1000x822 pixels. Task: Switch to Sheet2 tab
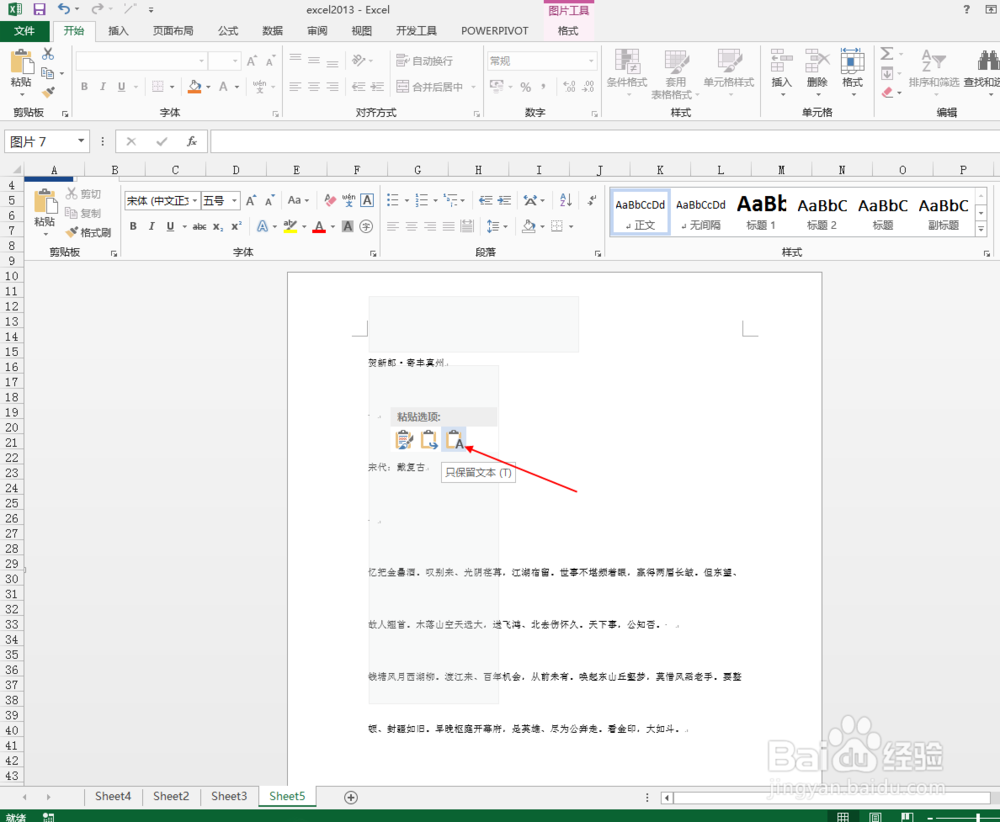(x=171, y=796)
